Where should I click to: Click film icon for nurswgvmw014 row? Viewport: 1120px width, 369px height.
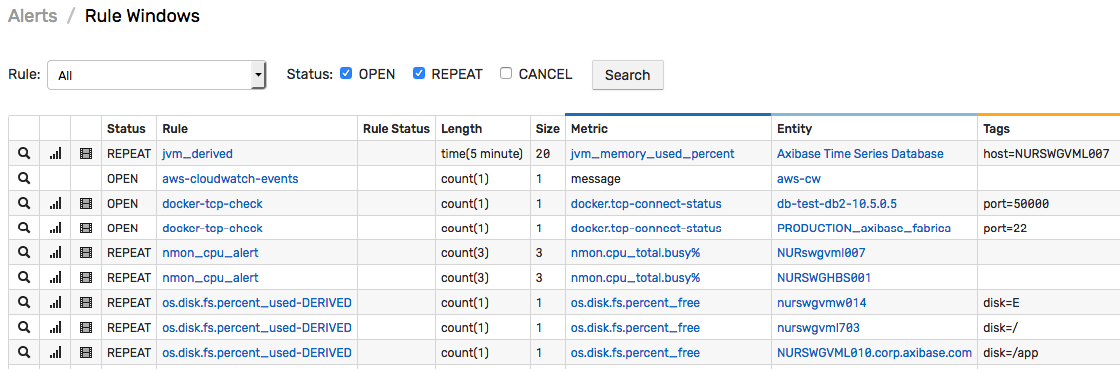[86, 303]
